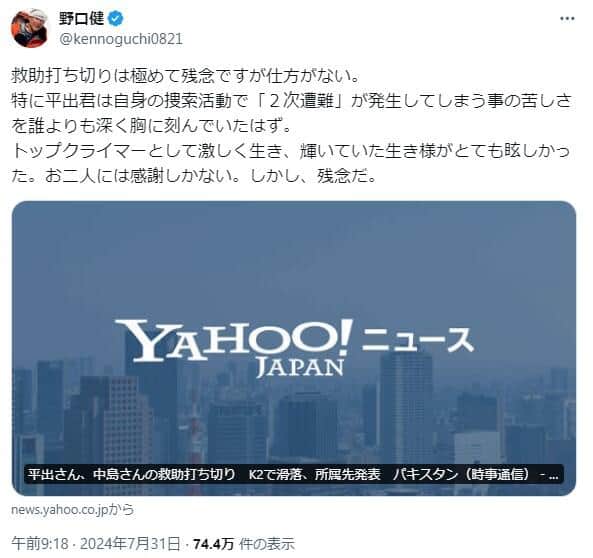Open the @kennoguchi0821 handle link
Screen dimensions: 593x558
[x=121, y=39]
